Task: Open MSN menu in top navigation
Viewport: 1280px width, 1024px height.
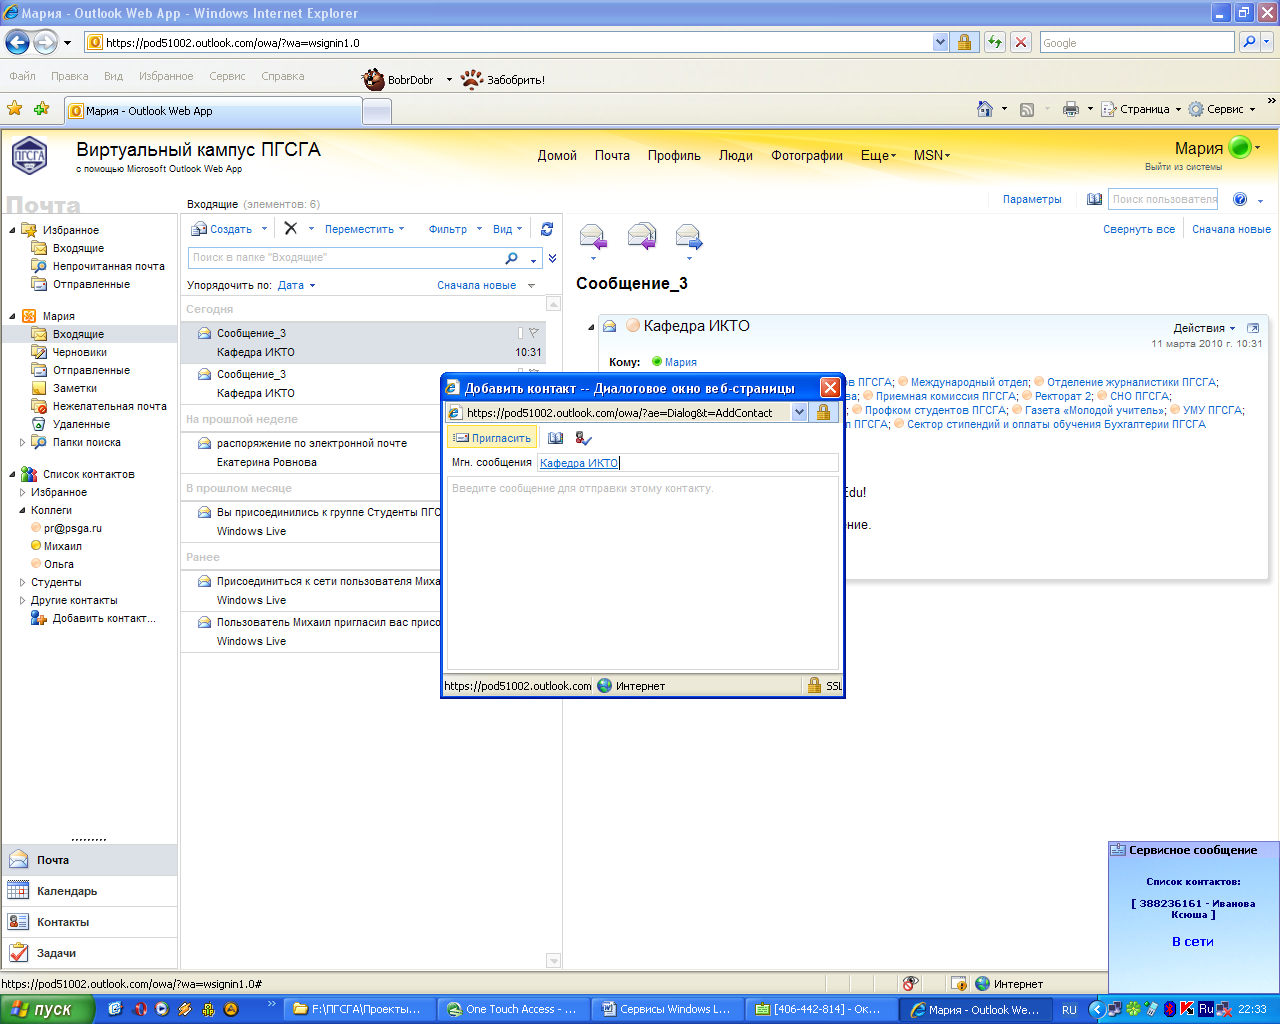Action: (932, 155)
